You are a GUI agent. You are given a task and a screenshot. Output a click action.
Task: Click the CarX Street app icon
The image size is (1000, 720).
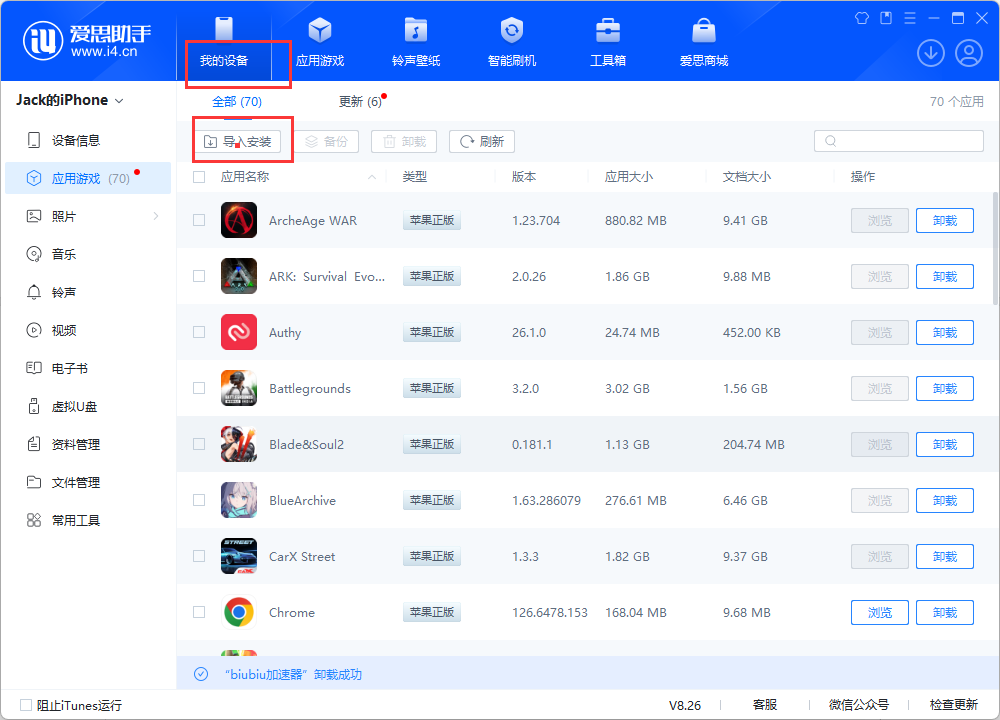(239, 556)
